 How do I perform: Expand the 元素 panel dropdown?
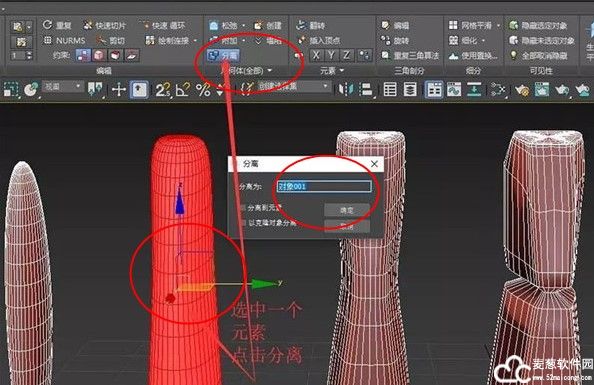click(342, 70)
